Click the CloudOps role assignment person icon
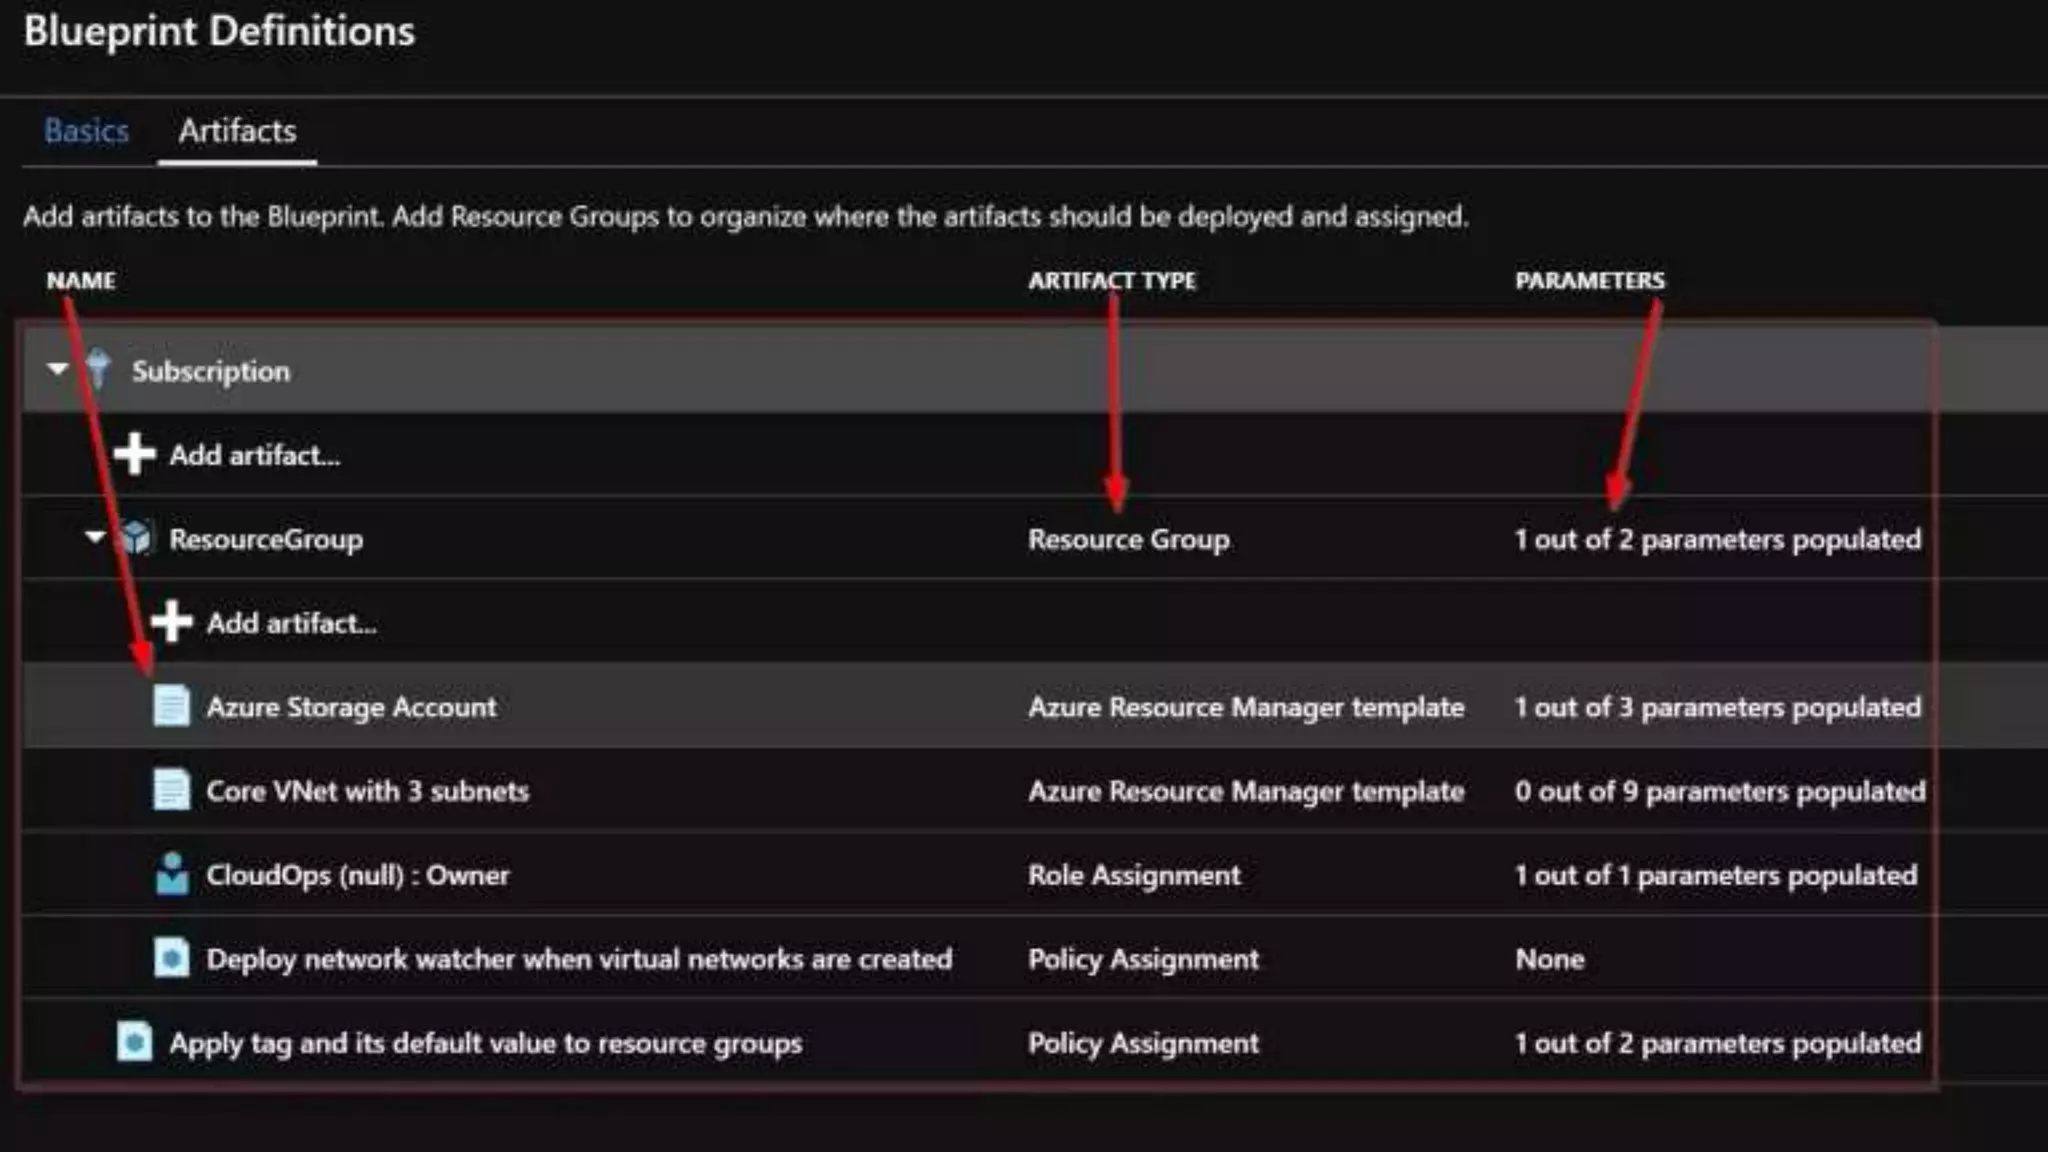 [172, 874]
